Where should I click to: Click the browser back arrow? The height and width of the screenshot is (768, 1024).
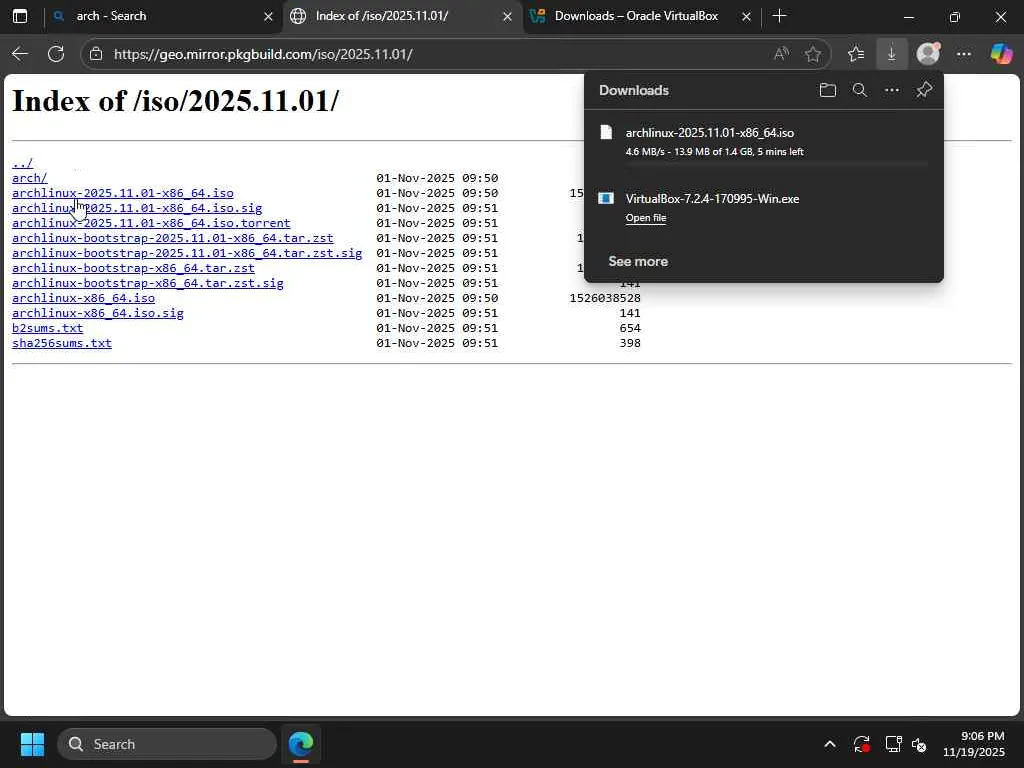tap(20, 54)
